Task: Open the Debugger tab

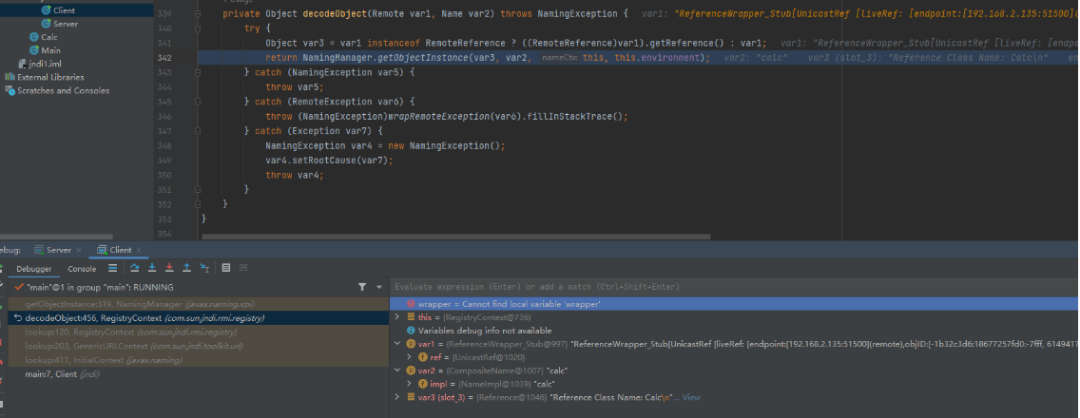Action: 34,269
